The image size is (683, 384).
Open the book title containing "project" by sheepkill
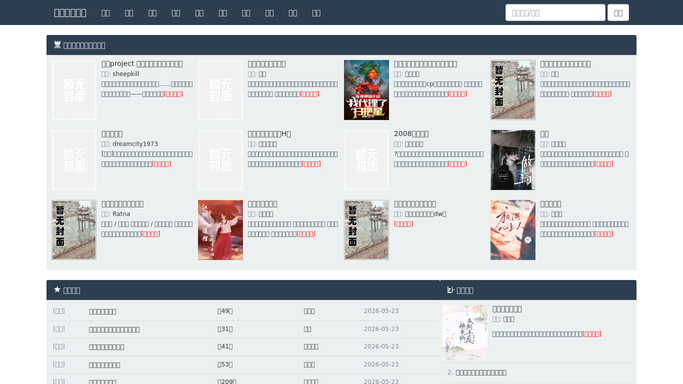142,64
